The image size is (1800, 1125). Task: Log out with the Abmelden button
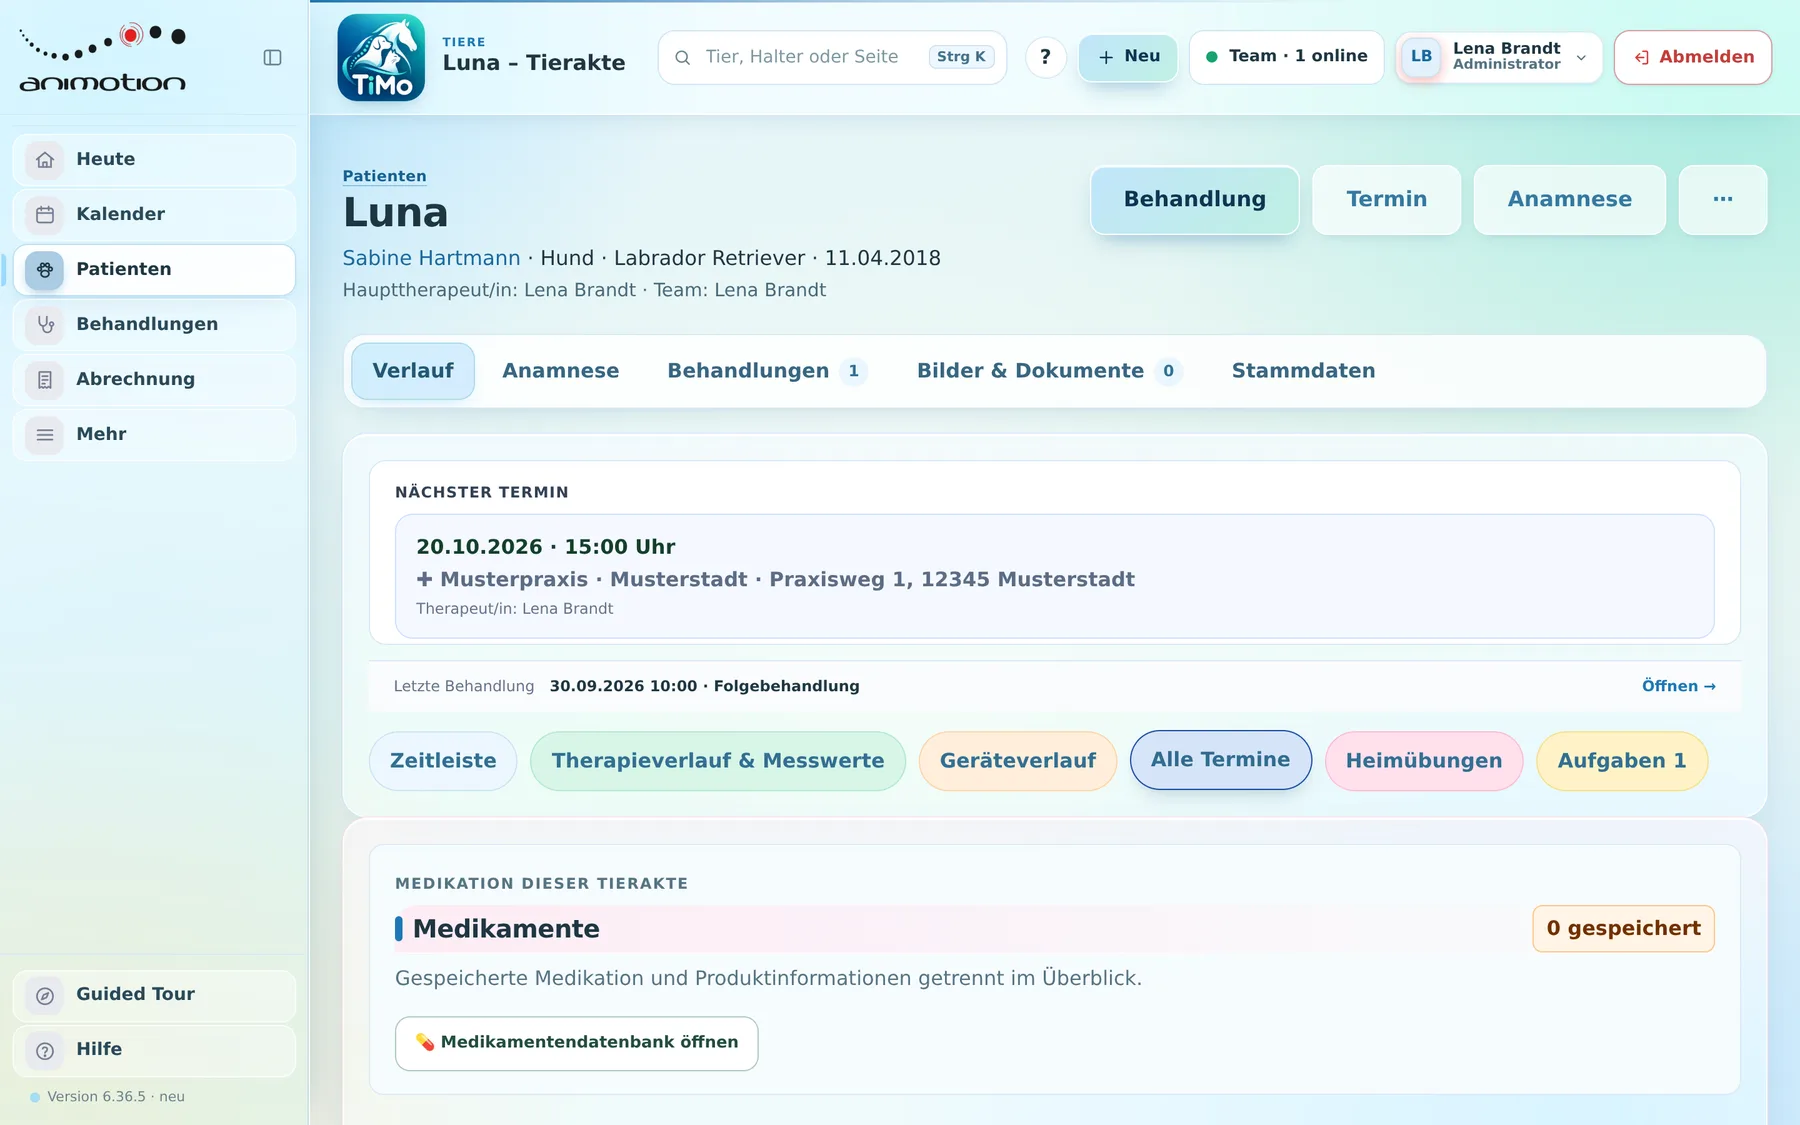[1693, 57]
